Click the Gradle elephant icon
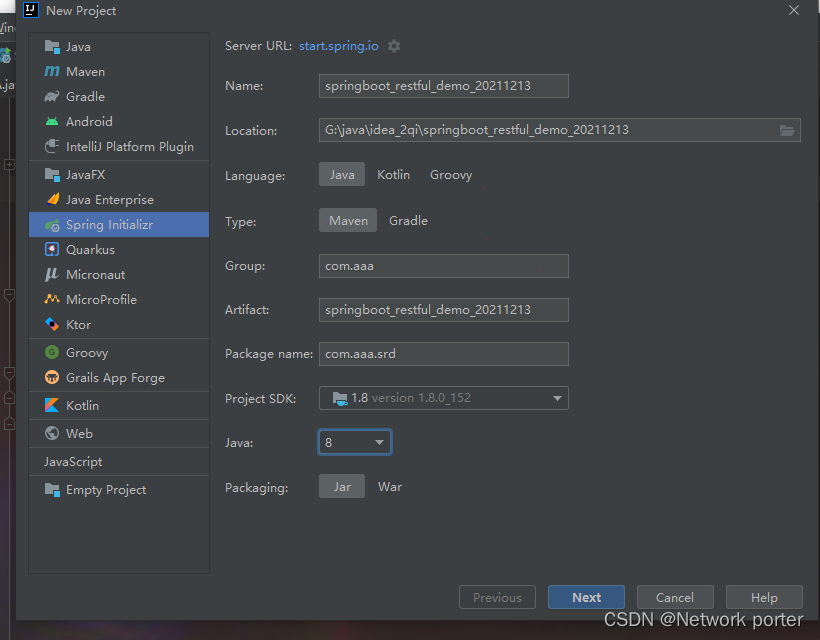This screenshot has height=640, width=820. (52, 96)
